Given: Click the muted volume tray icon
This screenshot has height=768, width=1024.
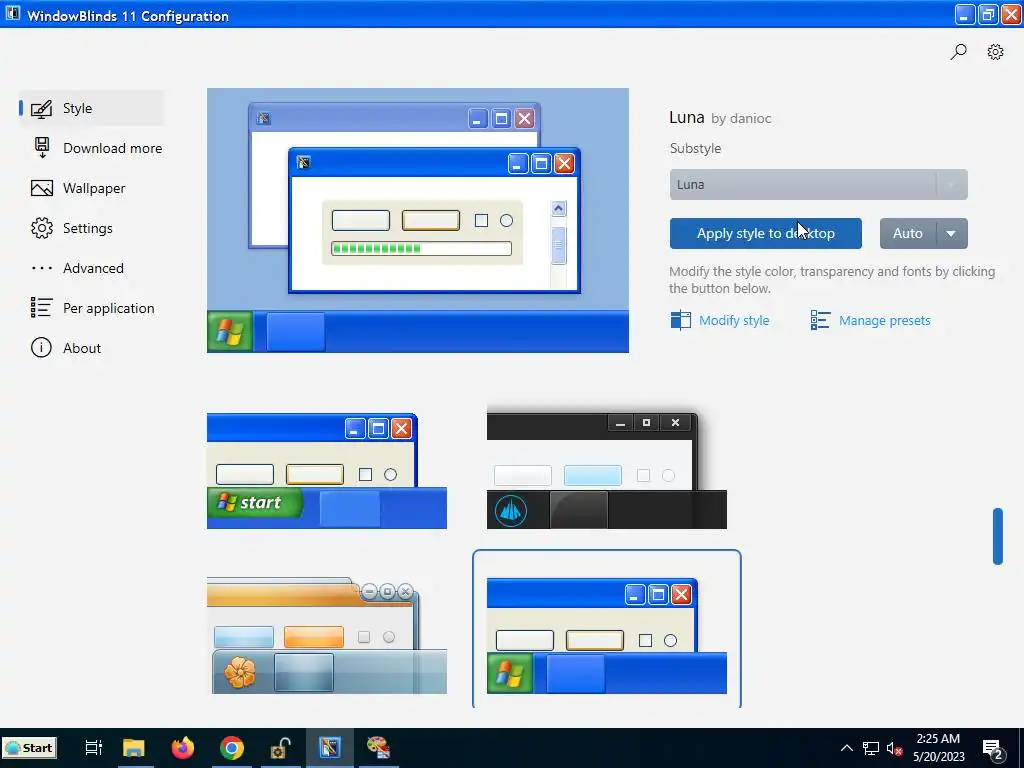Looking at the screenshot, I should (x=894, y=748).
